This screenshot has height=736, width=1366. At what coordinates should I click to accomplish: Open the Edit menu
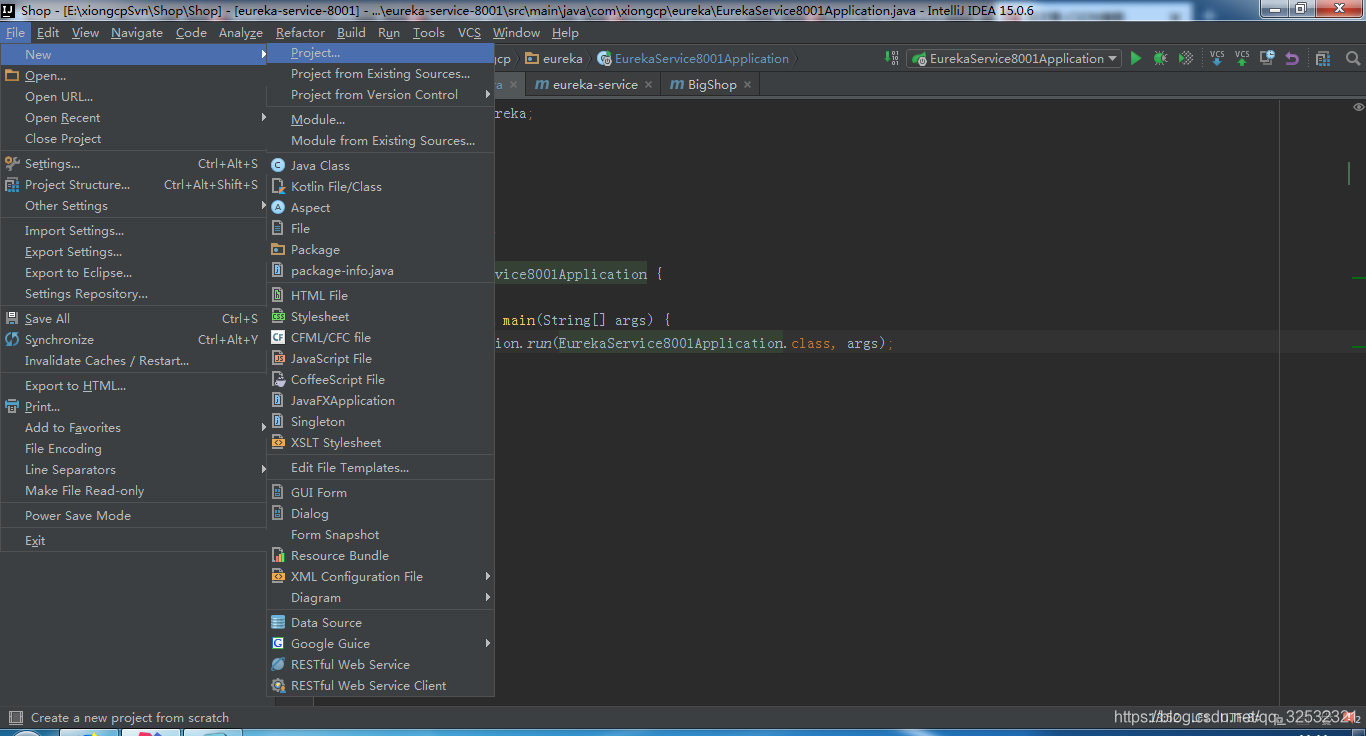(48, 32)
